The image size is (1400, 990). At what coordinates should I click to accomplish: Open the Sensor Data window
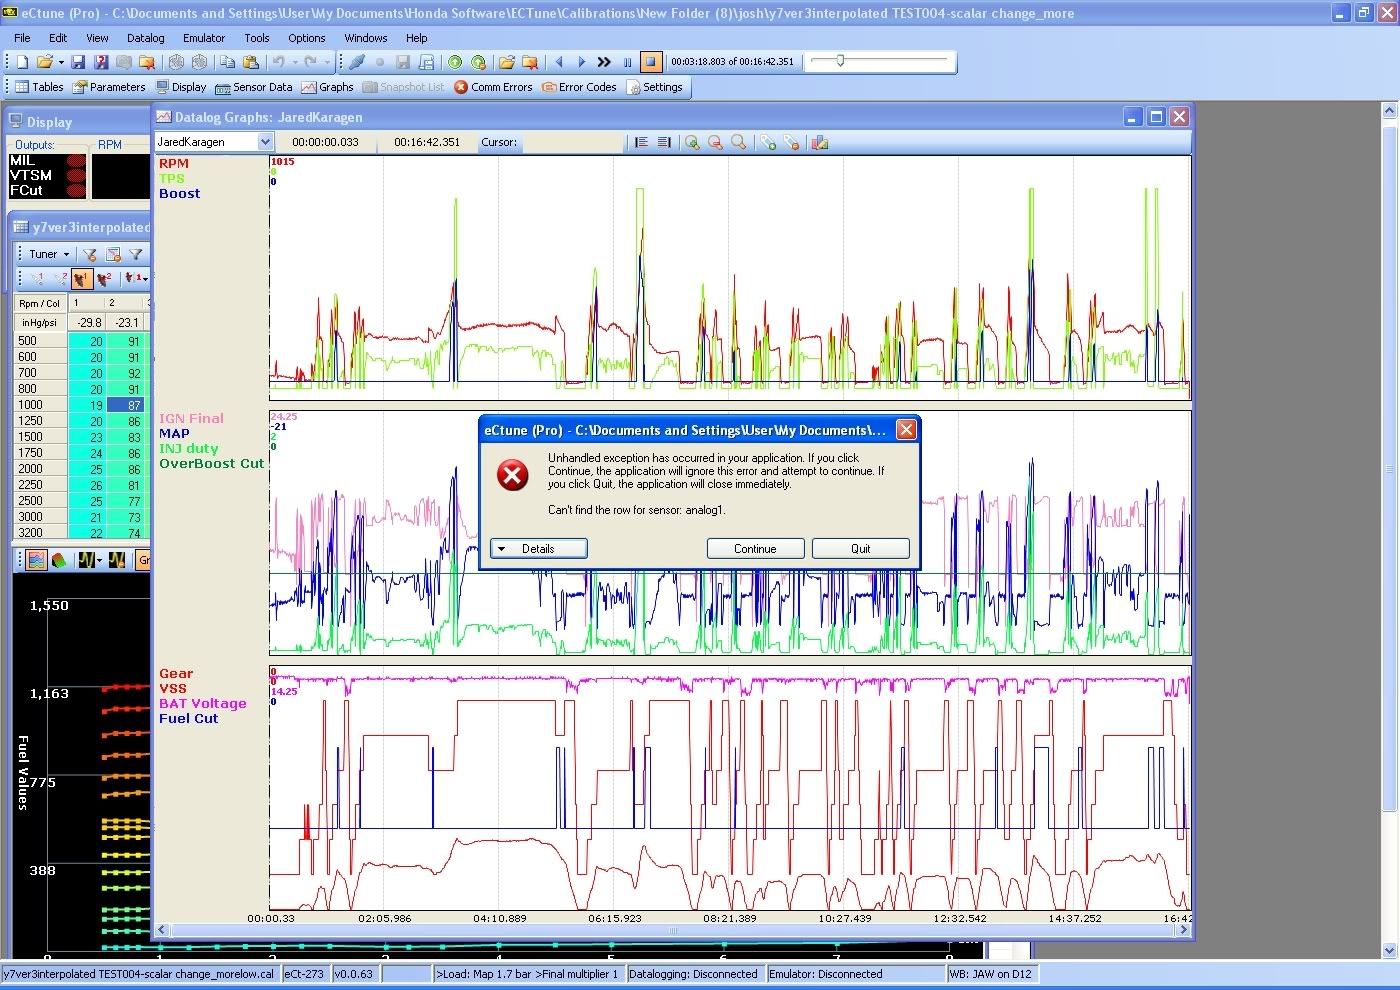[x=254, y=87]
